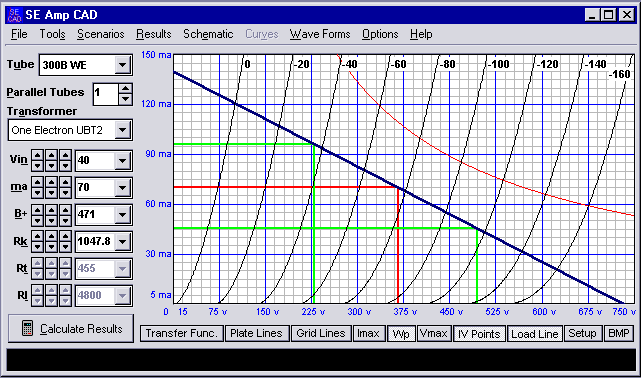Open the Tube 300B WE dropdown

[122, 65]
